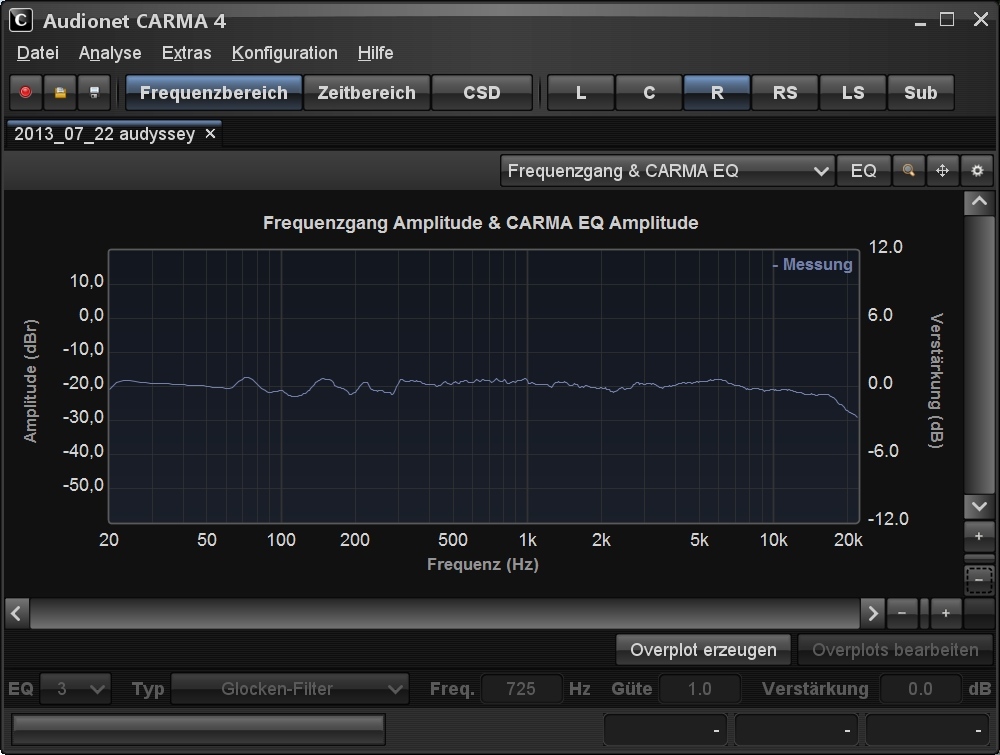Expand the EQ number dropdown
This screenshot has width=1000, height=755.
75,689
